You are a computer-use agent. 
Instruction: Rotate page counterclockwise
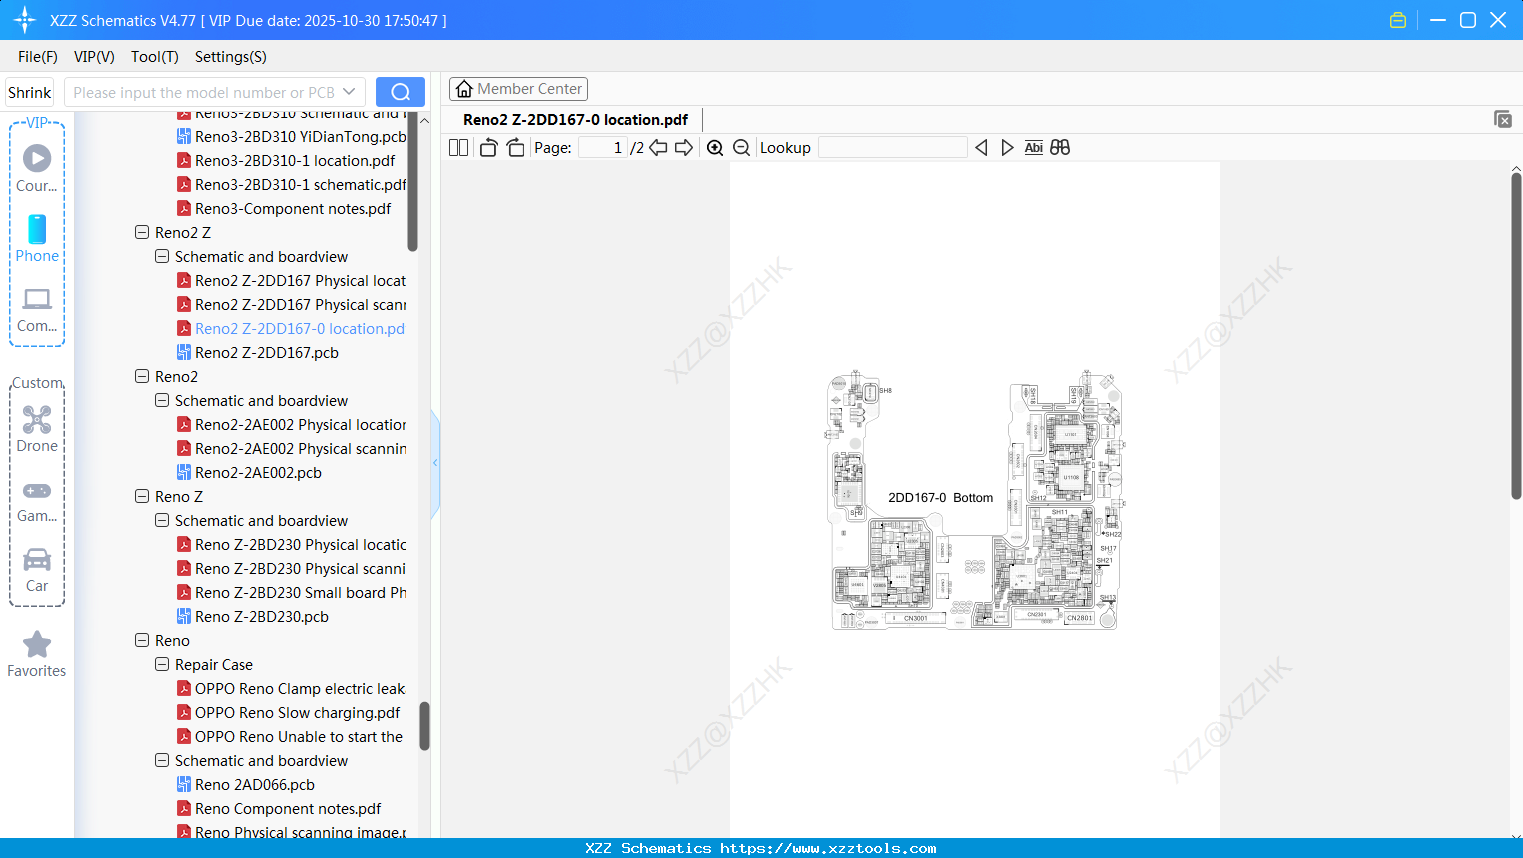pyautogui.click(x=488, y=148)
